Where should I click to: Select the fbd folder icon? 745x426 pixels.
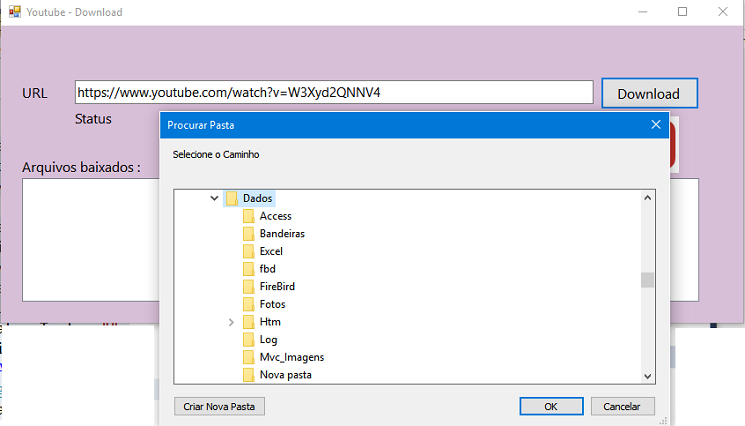click(248, 269)
